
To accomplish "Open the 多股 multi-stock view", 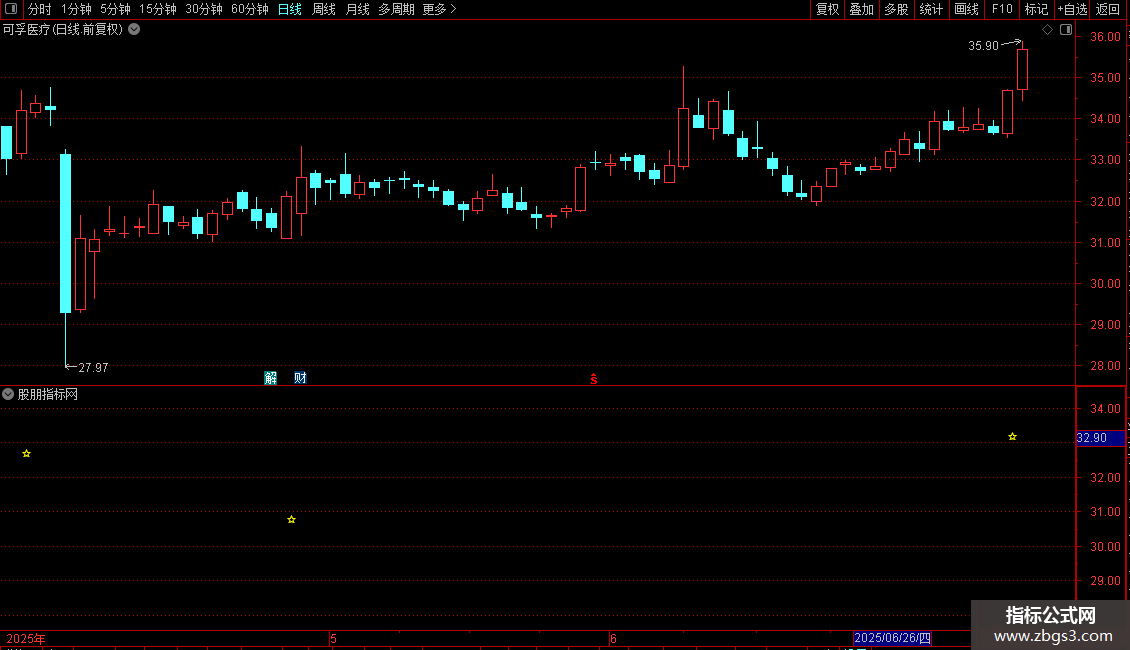I will click(896, 9).
